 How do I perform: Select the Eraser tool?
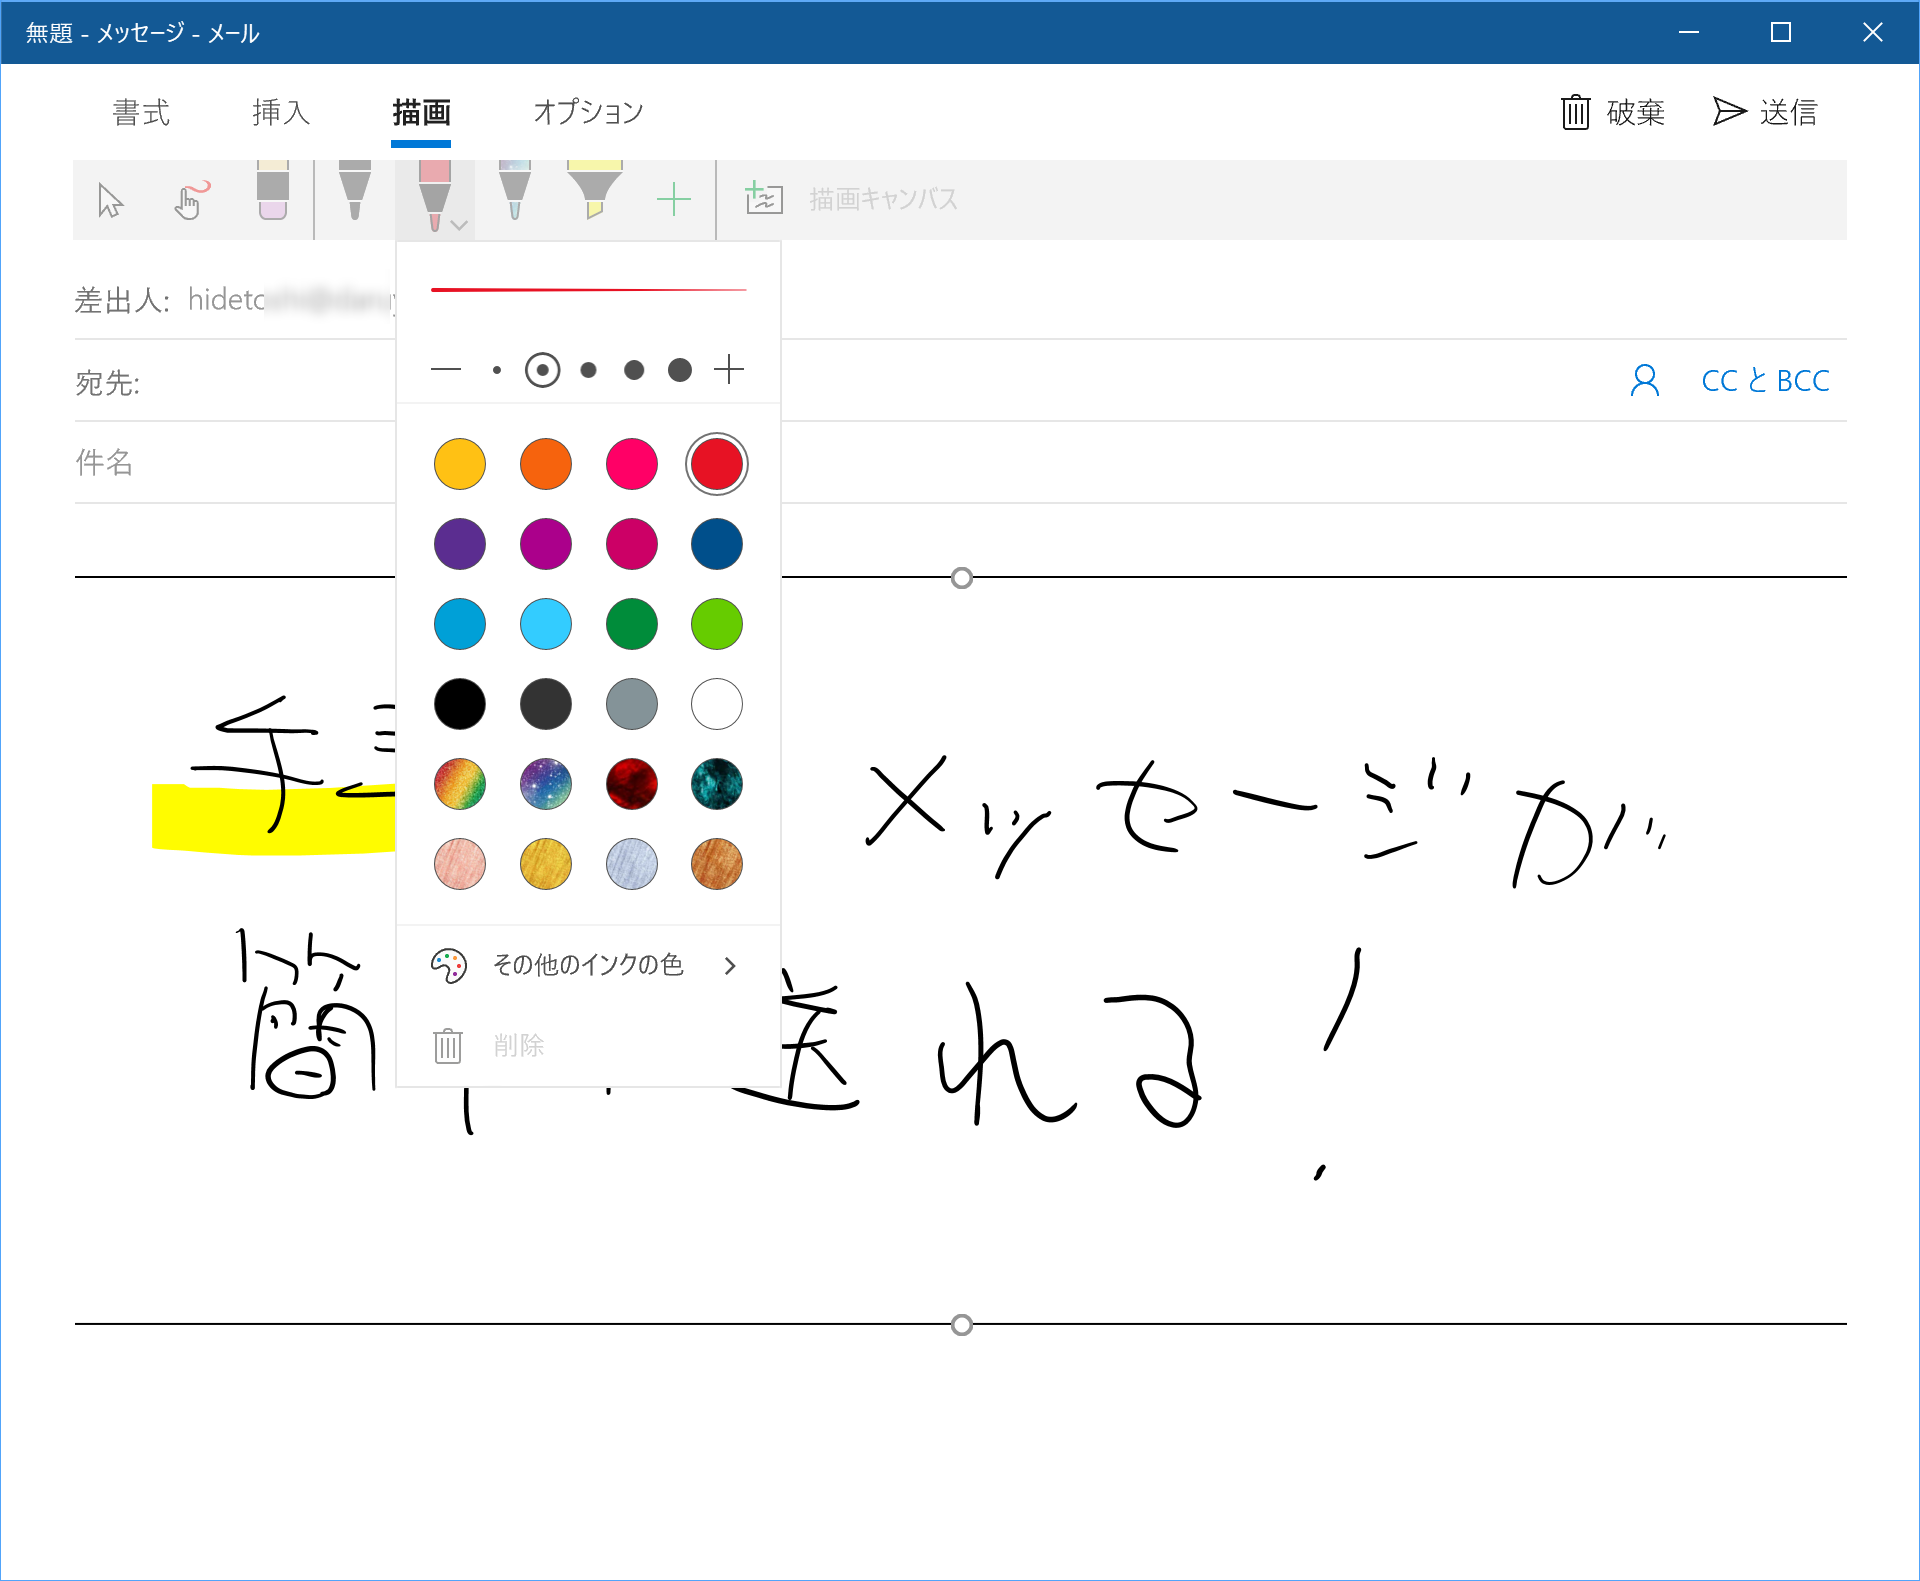272,196
